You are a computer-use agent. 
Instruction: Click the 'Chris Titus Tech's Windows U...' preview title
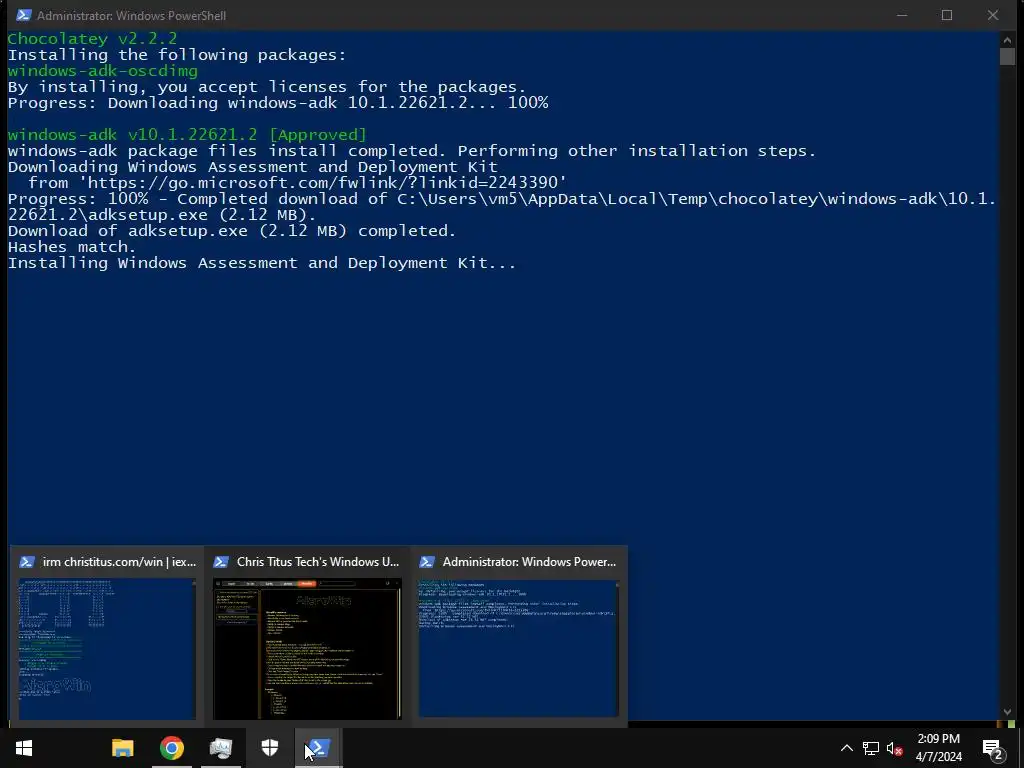click(x=317, y=562)
